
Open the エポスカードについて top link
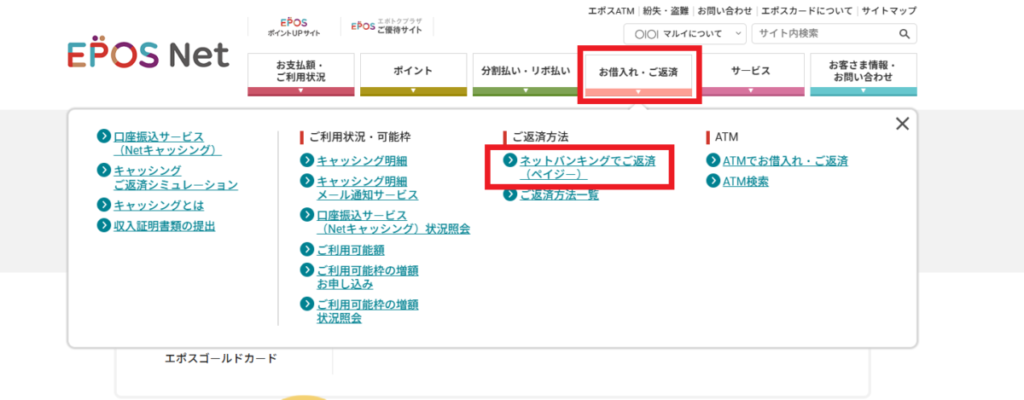pos(807,10)
